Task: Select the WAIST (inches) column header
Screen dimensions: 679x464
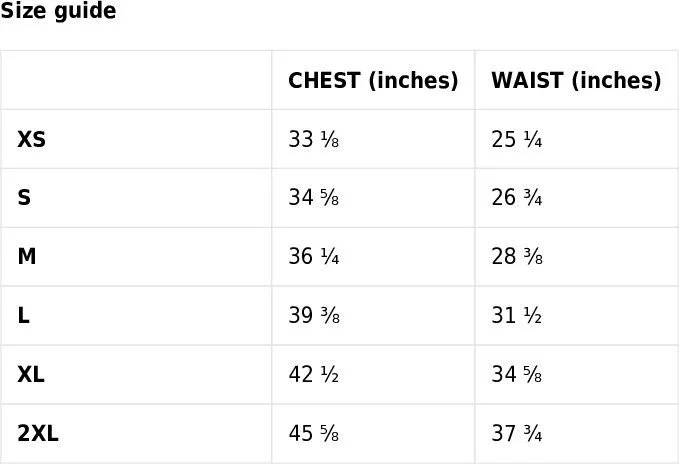Action: (576, 81)
